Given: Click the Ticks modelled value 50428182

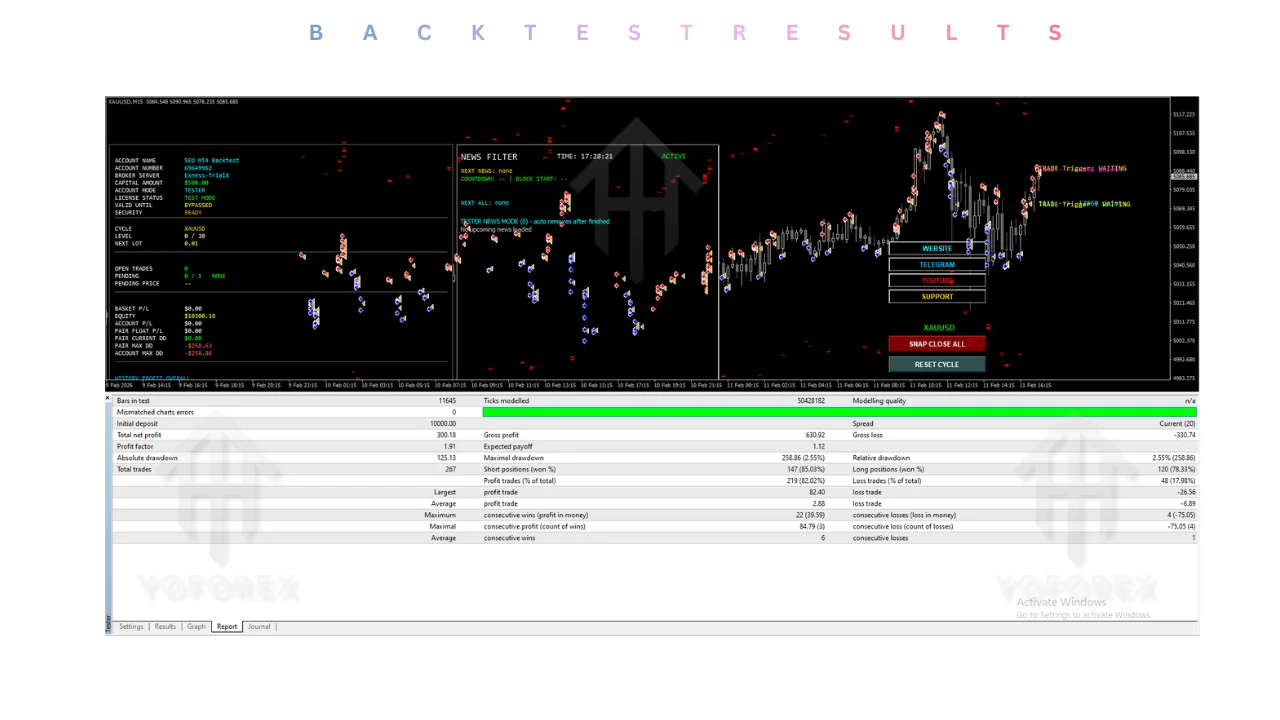Looking at the screenshot, I should pyautogui.click(x=811, y=401).
